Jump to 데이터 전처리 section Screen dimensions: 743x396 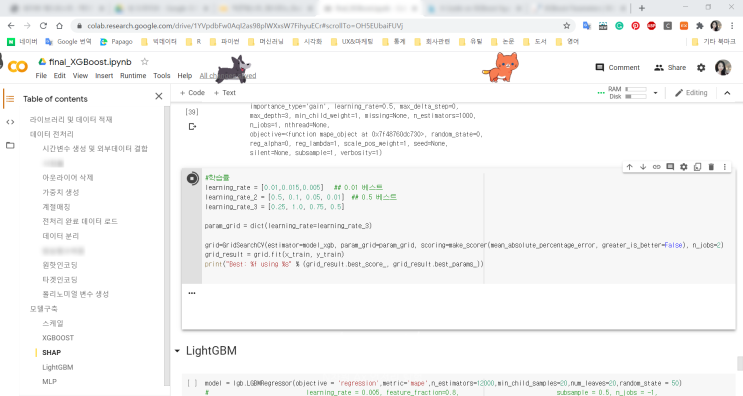click(52, 134)
